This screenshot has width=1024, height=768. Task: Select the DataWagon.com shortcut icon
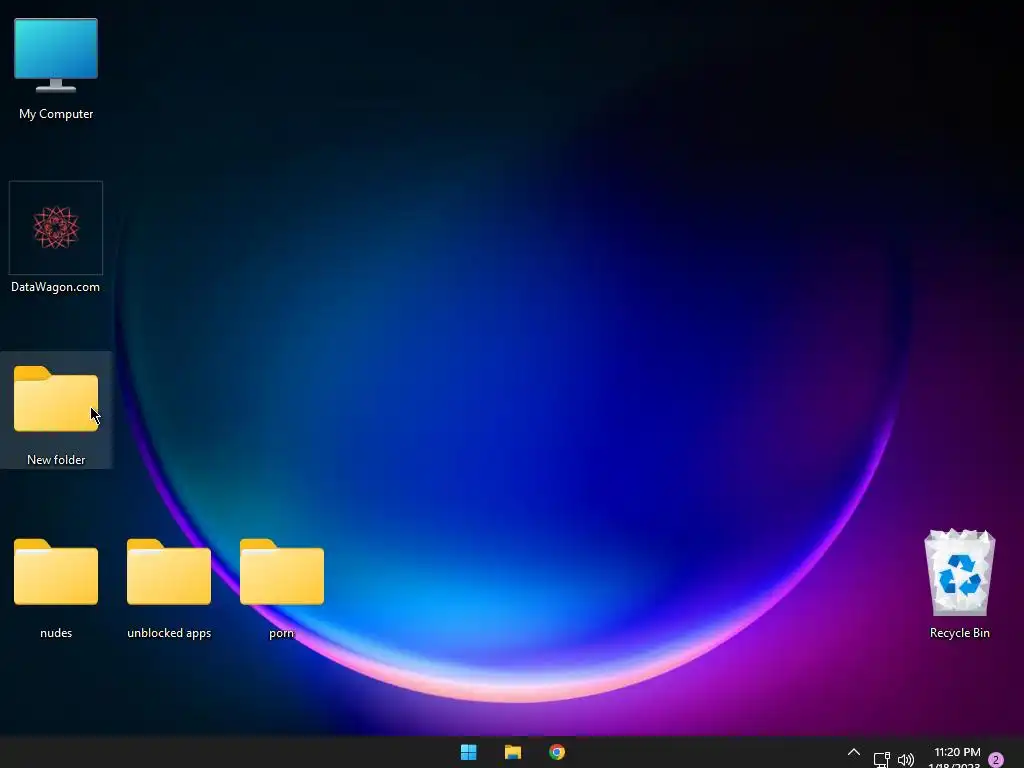coord(56,228)
